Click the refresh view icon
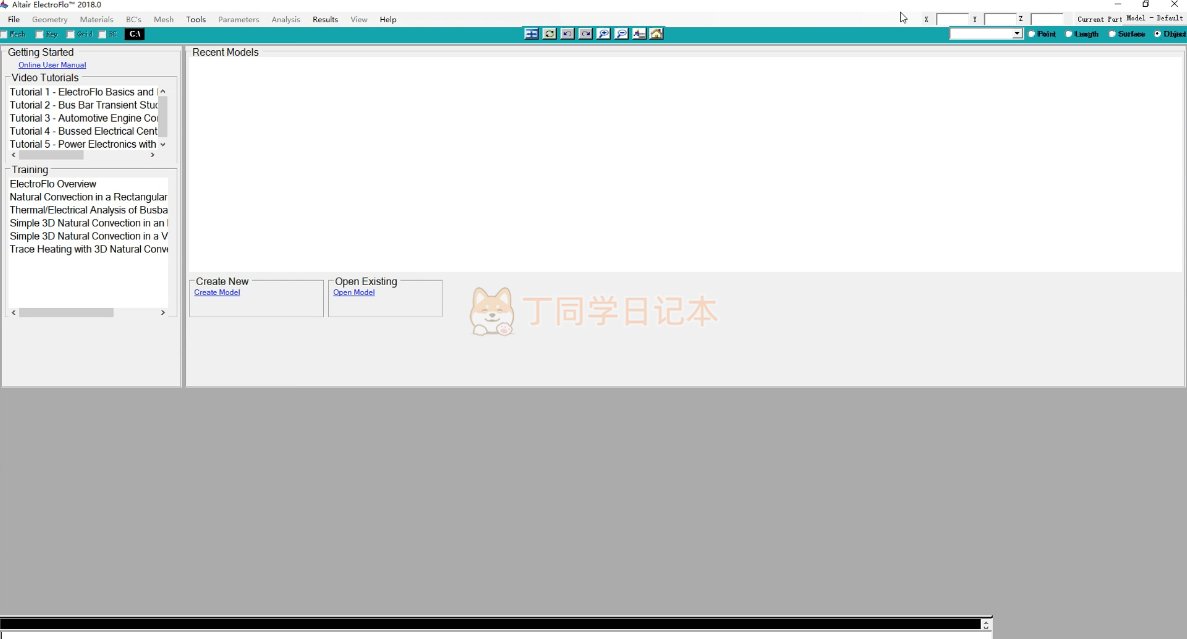The height and width of the screenshot is (639, 1187). click(x=549, y=34)
